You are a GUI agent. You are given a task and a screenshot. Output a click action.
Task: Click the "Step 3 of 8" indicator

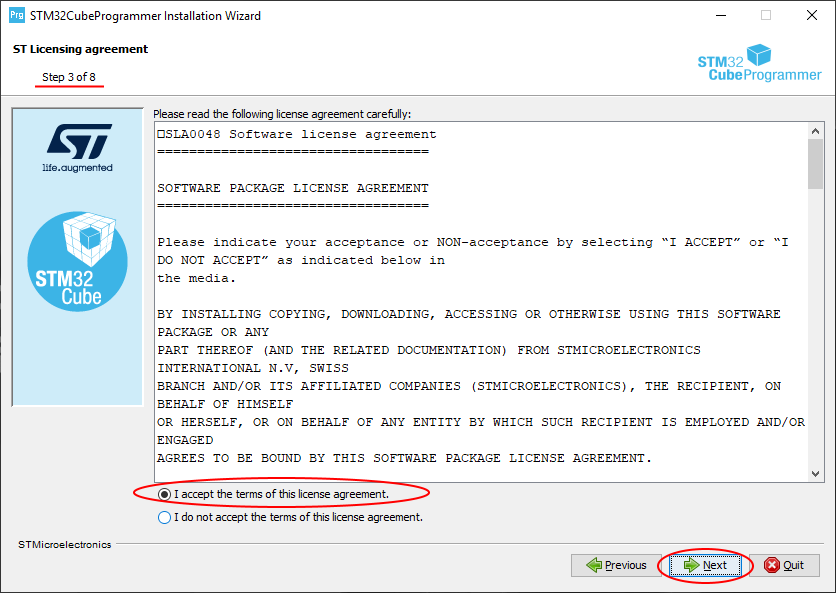[x=69, y=77]
